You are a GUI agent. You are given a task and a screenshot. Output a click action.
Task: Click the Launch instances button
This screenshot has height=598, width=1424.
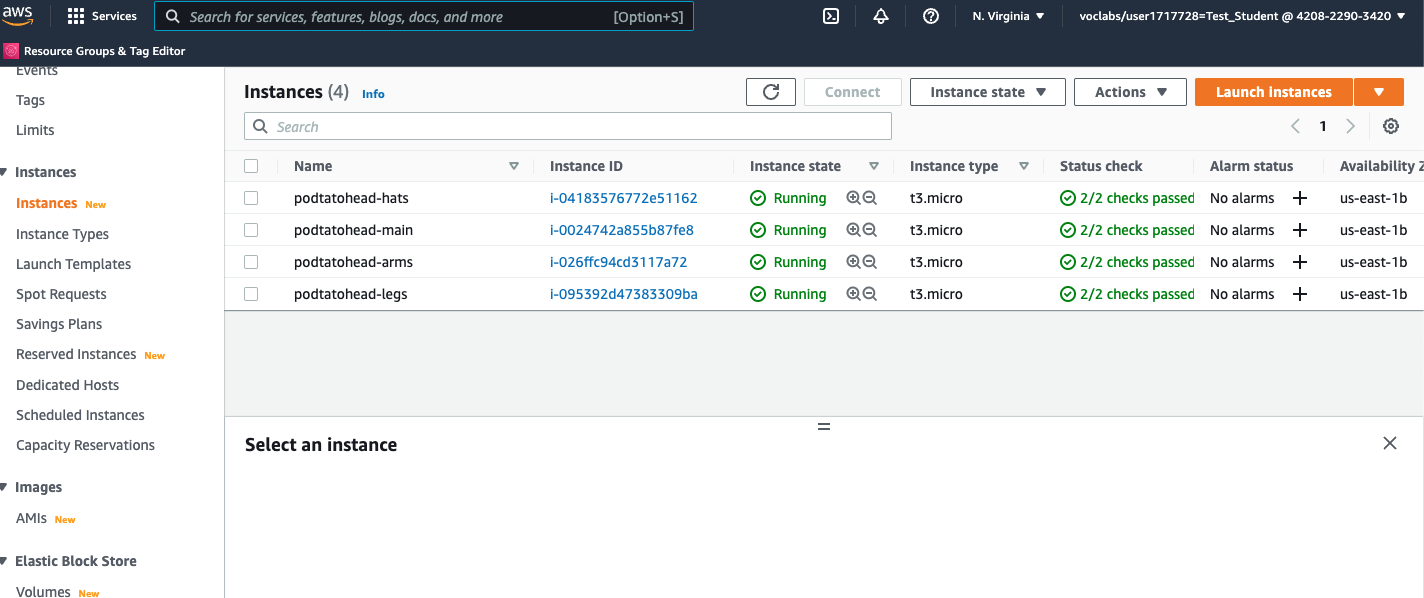tap(1273, 92)
